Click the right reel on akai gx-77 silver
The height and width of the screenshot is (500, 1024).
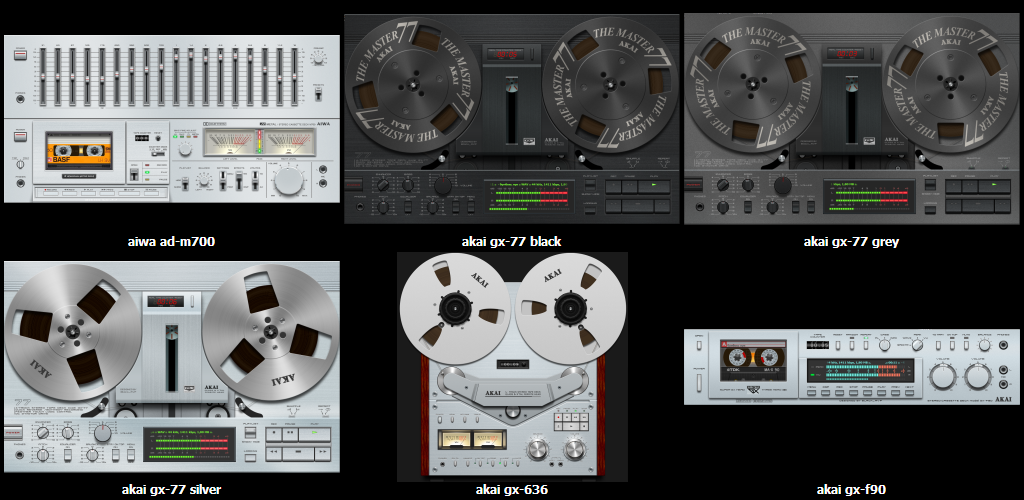pyautogui.click(x=270, y=331)
